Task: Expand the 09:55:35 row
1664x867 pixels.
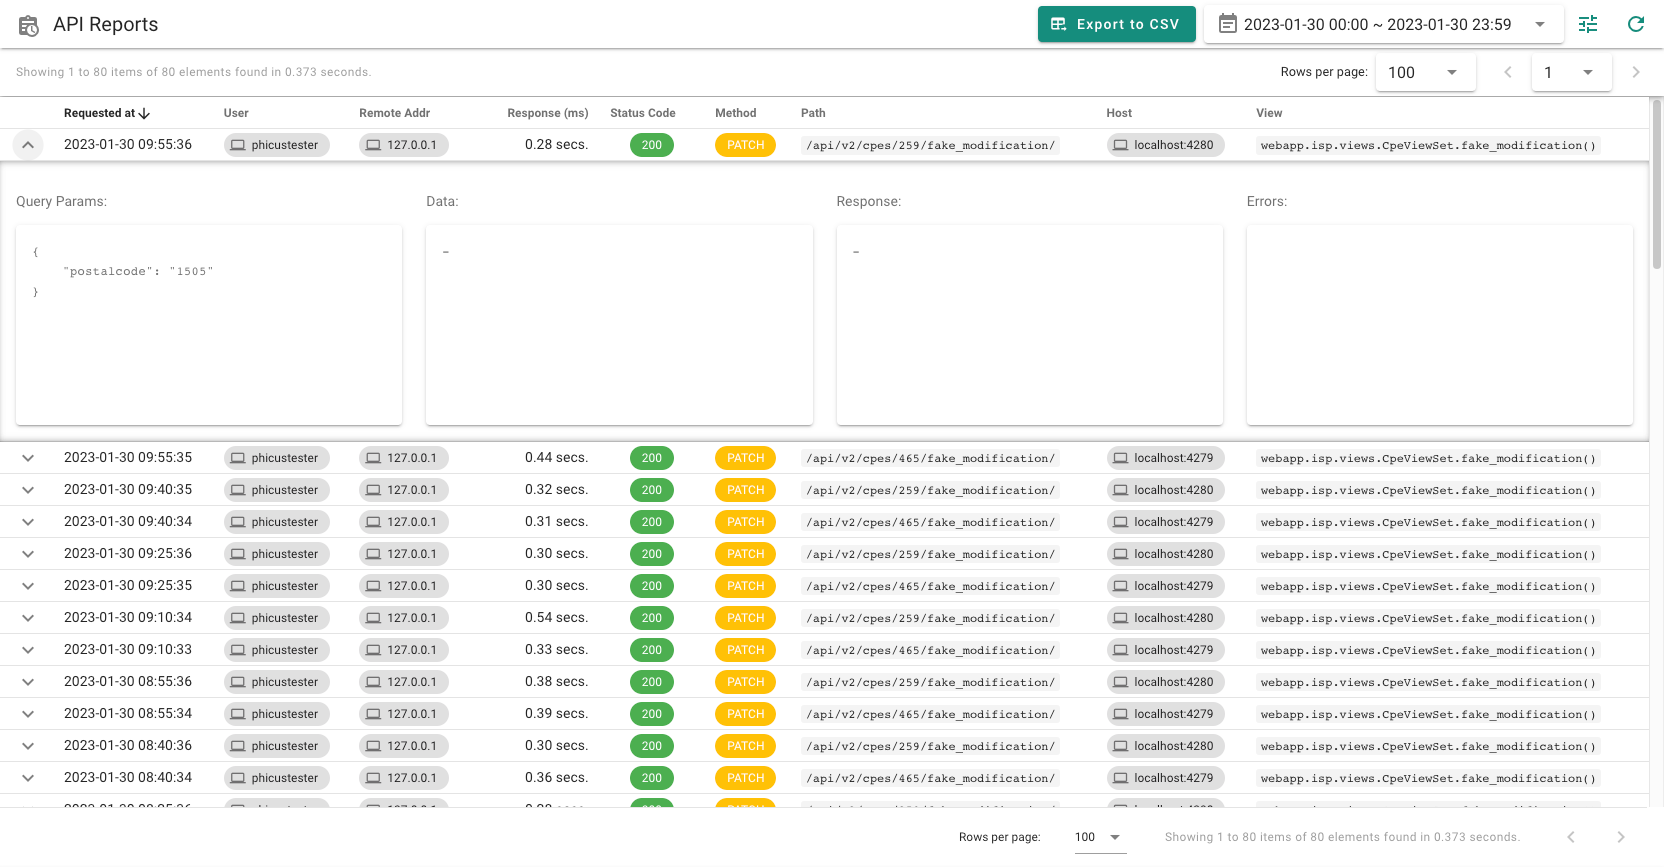Action: pos(28,458)
